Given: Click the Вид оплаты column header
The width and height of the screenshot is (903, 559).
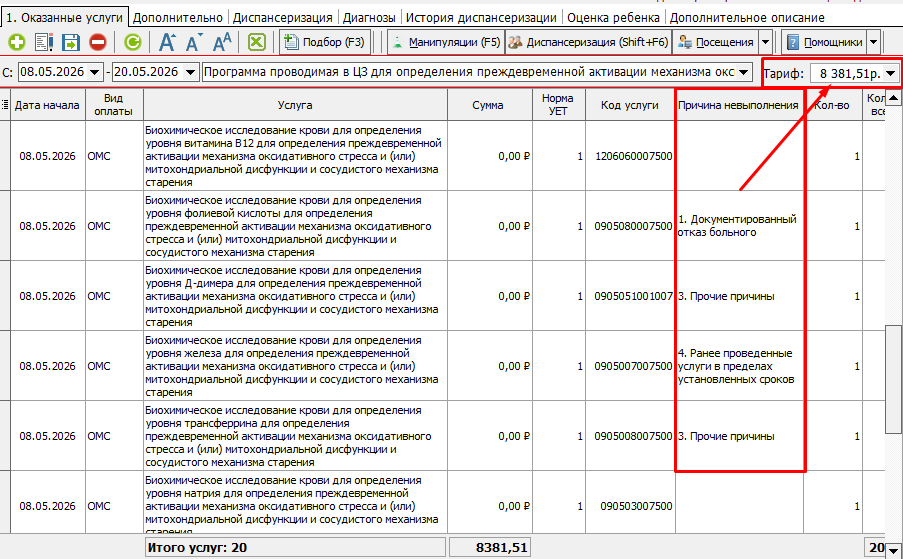Looking at the screenshot, I should (x=113, y=105).
